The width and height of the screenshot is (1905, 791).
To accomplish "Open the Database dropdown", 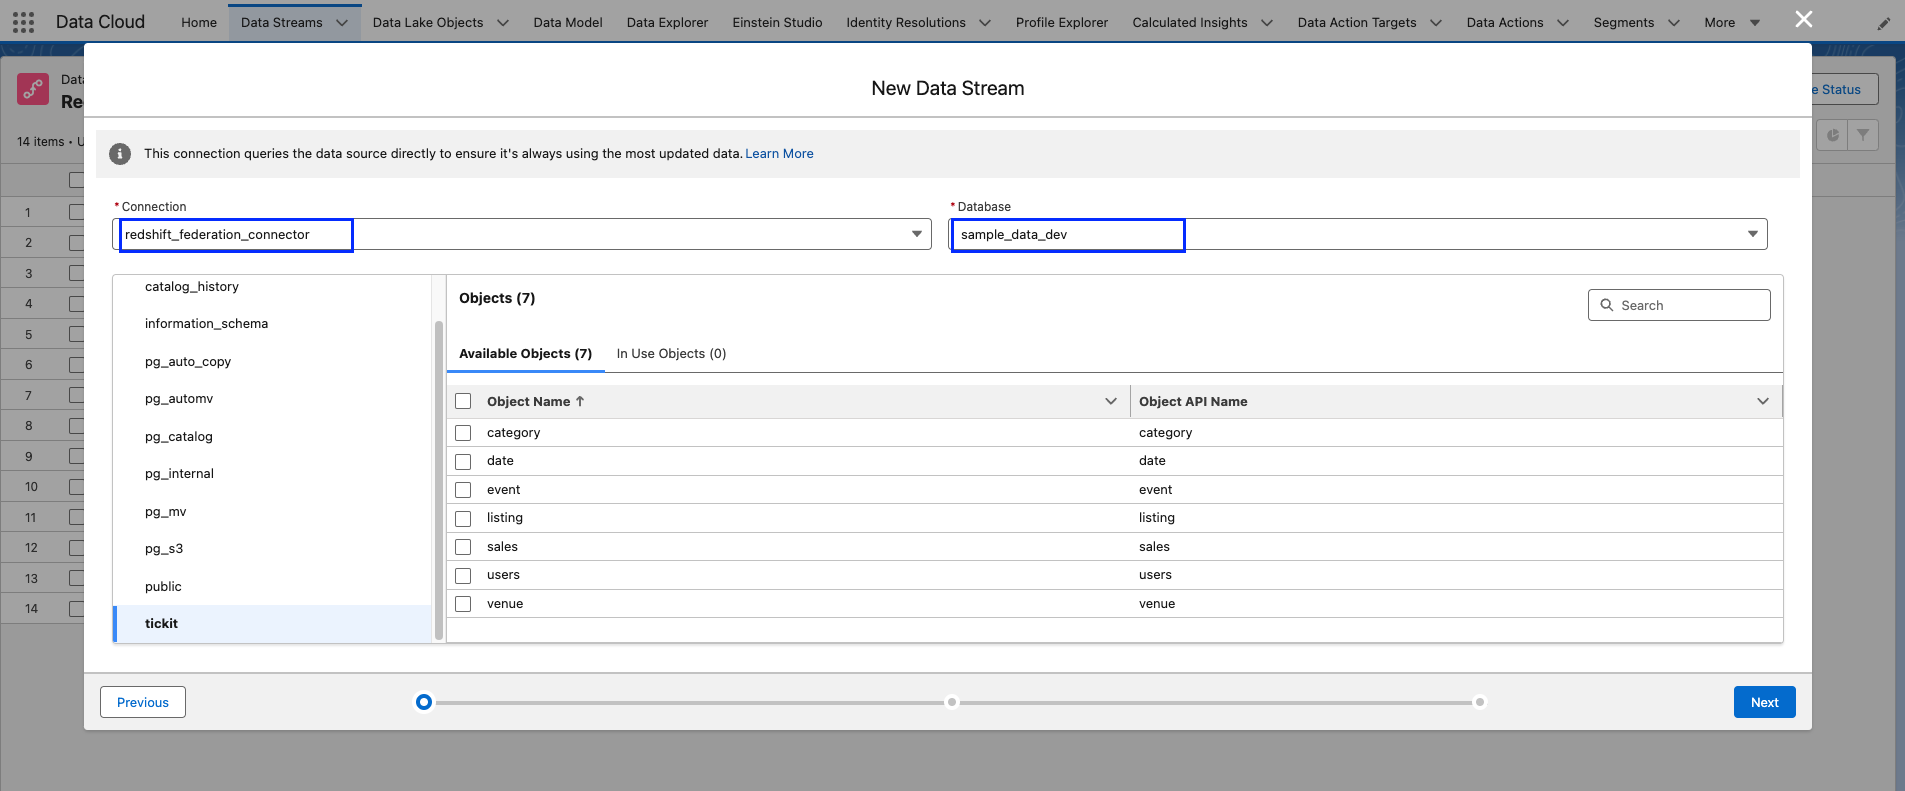I will pos(1358,234).
